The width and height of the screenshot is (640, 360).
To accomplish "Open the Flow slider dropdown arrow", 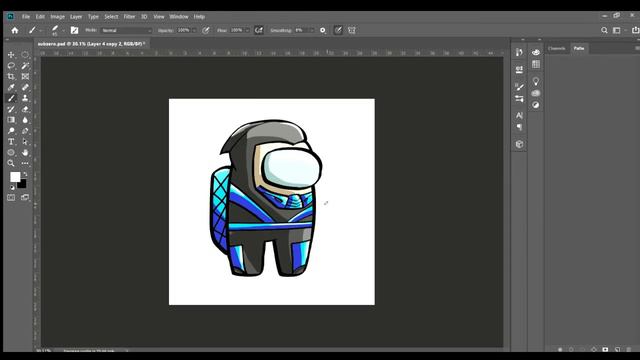I will click(x=247, y=31).
